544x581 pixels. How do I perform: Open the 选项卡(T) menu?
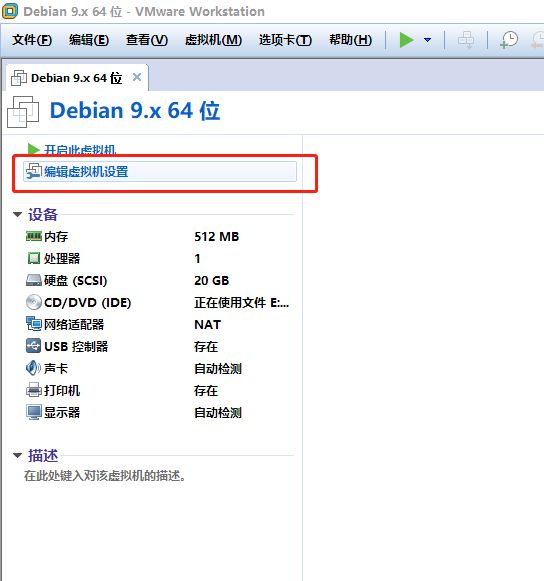click(285, 40)
